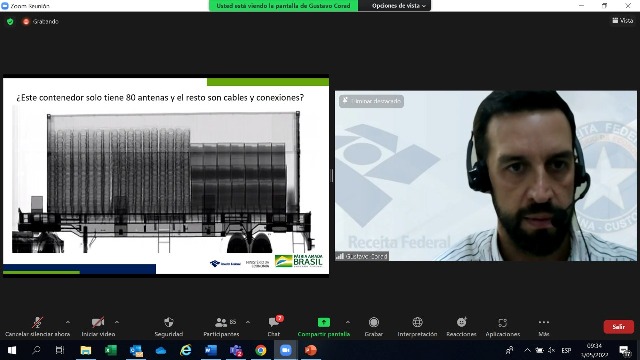Click the Eliminar destacado button
640x360 pixels.
pos(371,101)
